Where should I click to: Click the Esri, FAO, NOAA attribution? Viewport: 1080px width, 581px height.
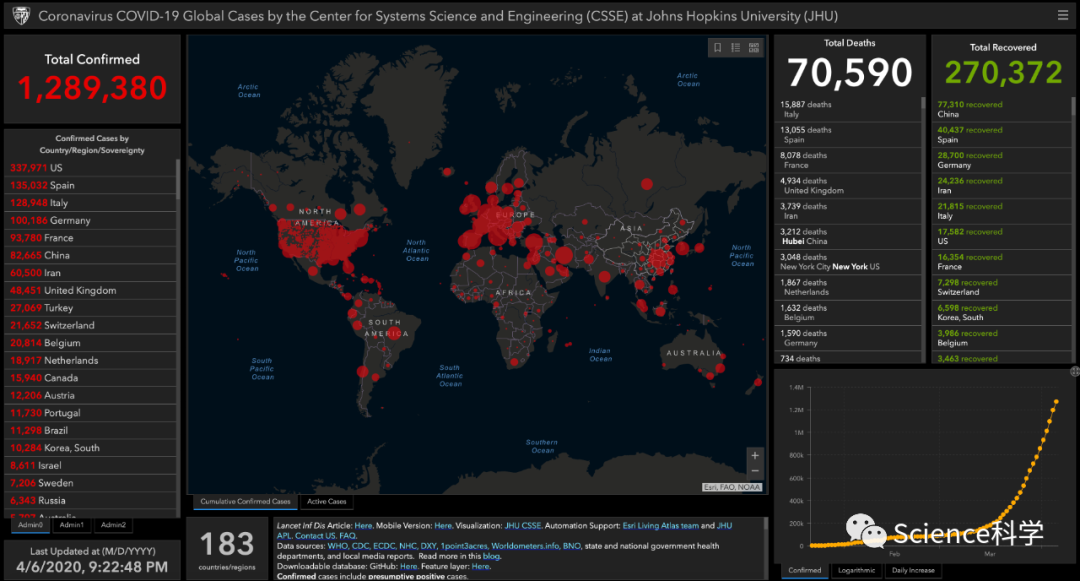[x=731, y=487]
